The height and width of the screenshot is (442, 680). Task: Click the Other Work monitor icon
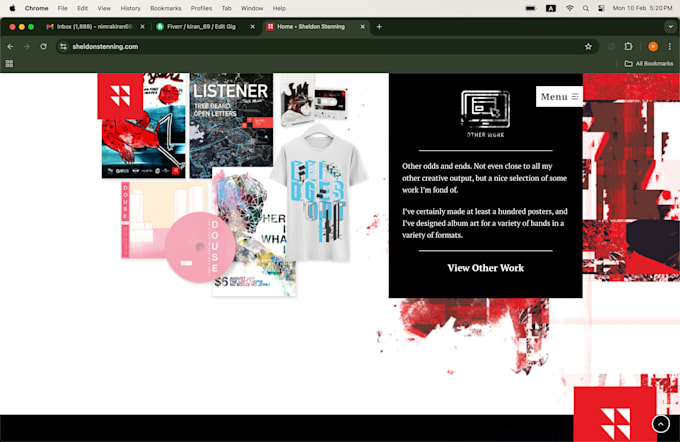pyautogui.click(x=485, y=109)
